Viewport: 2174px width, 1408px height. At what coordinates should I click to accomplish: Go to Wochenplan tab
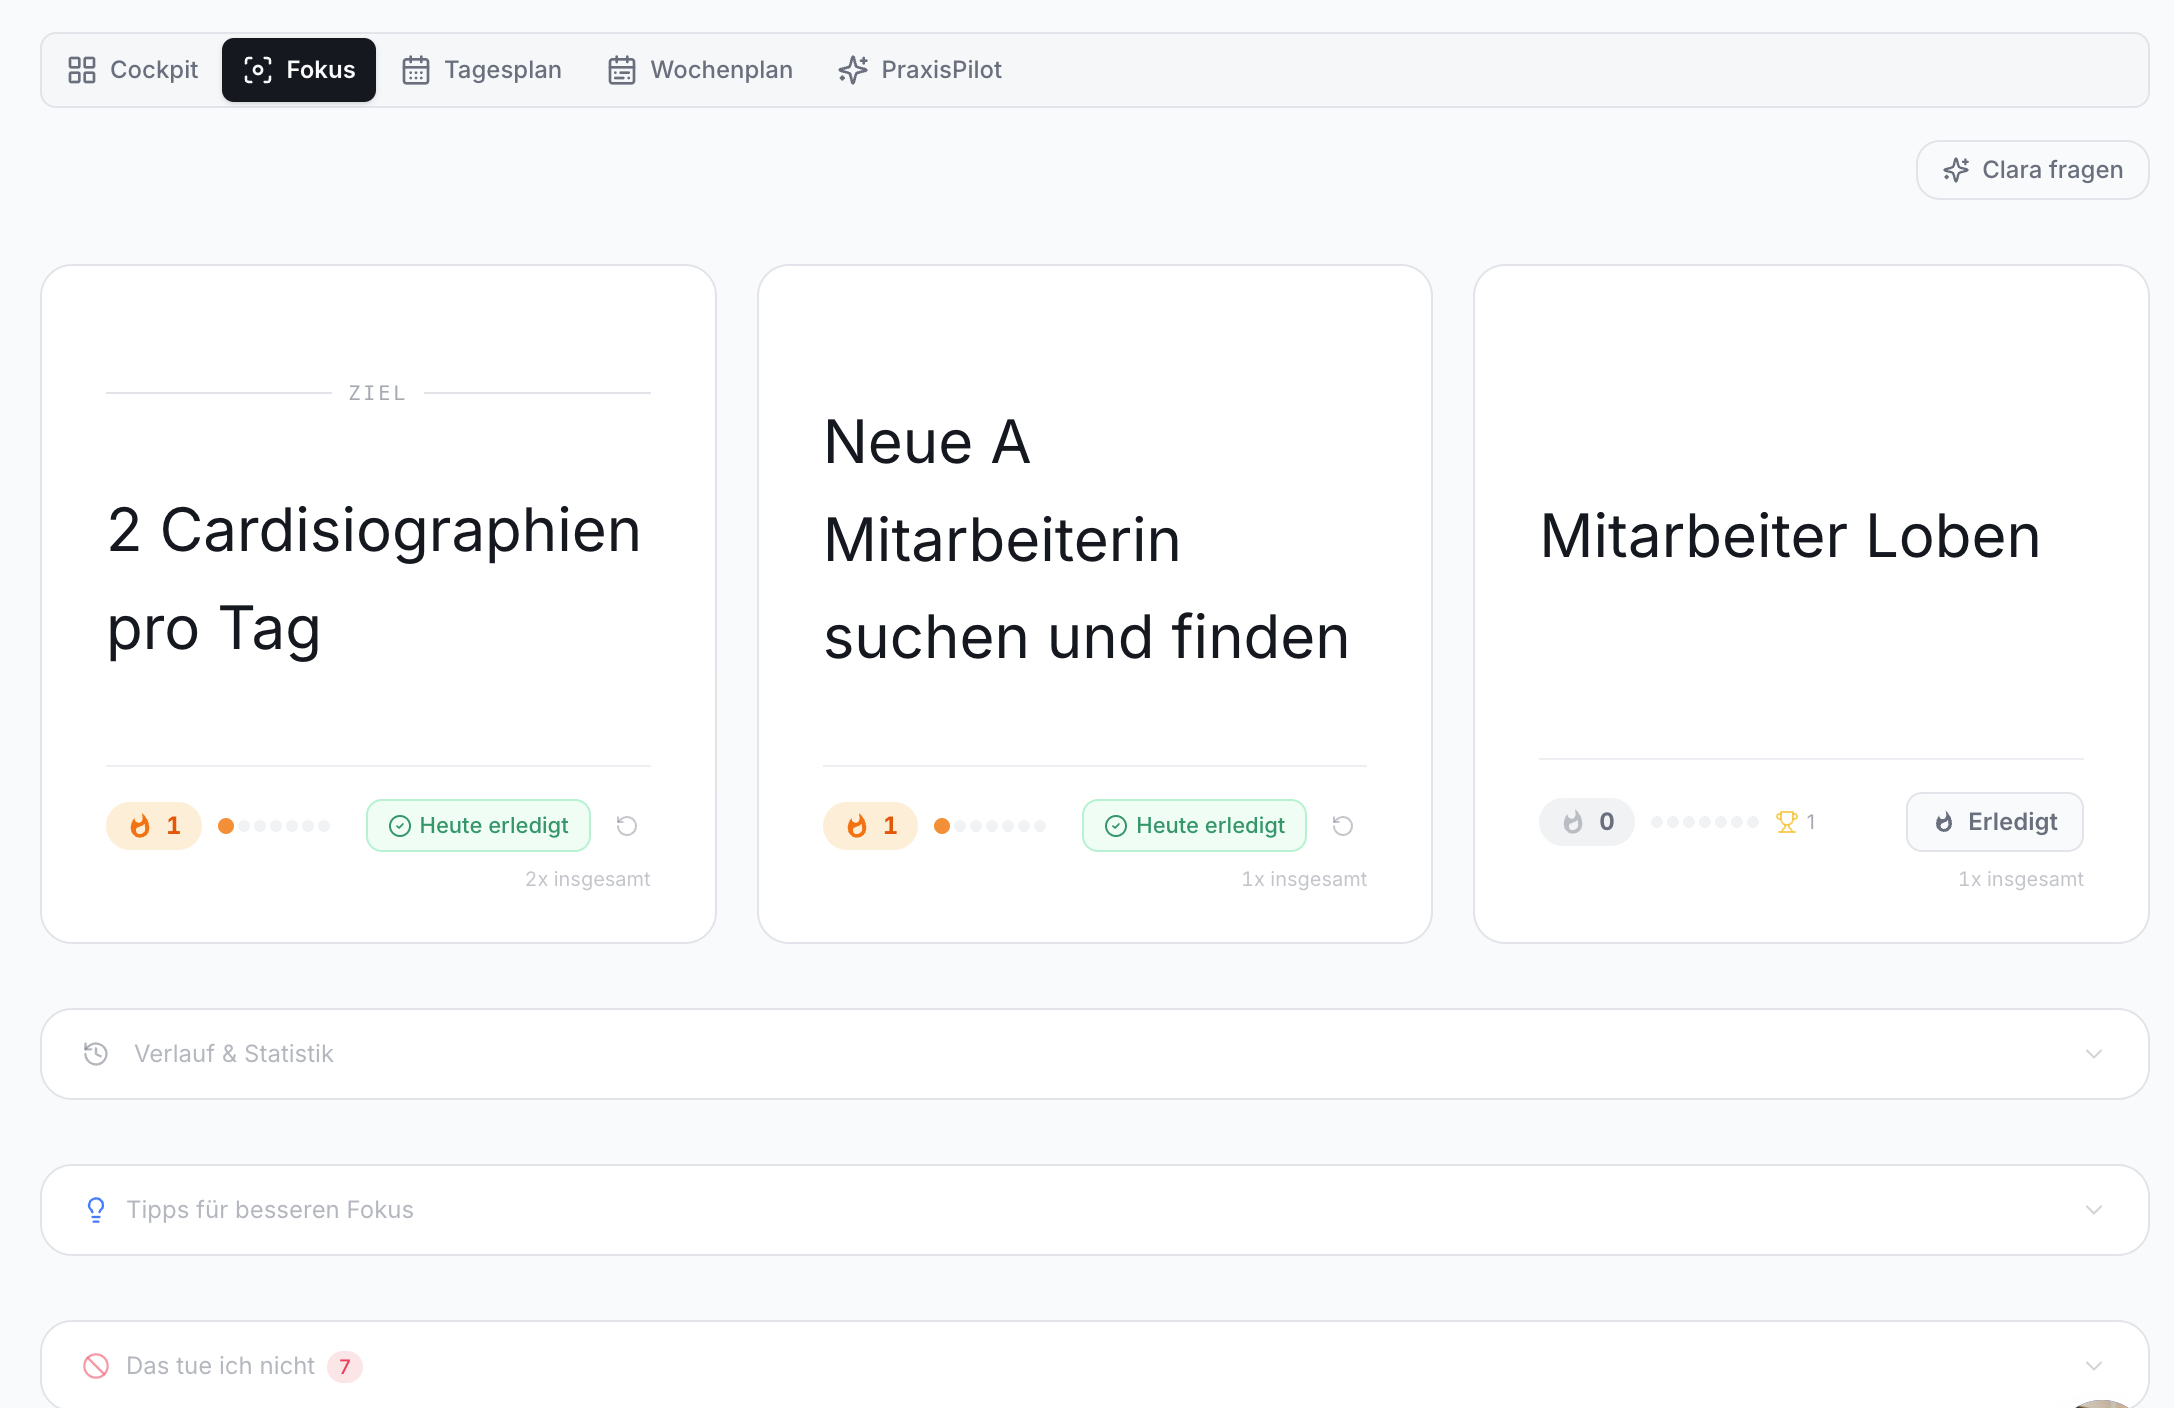click(700, 70)
